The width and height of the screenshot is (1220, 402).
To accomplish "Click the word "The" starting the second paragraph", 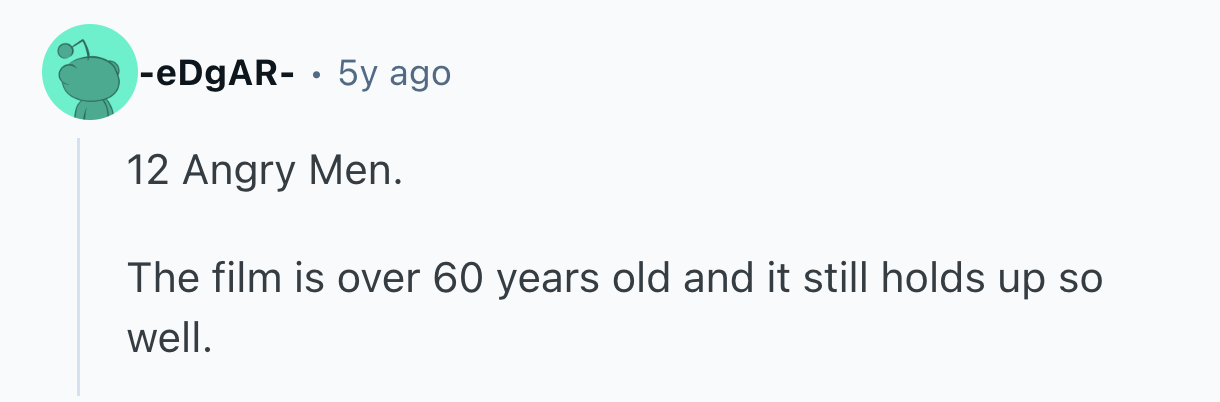I will (x=160, y=279).
